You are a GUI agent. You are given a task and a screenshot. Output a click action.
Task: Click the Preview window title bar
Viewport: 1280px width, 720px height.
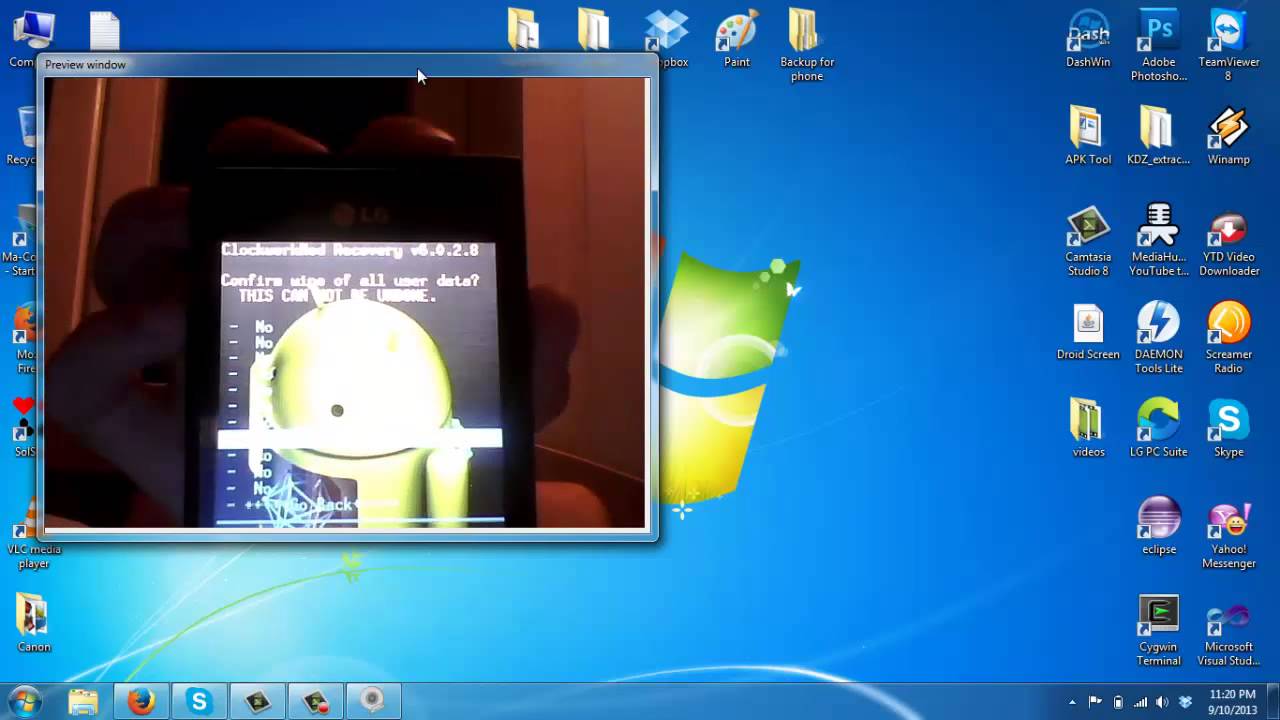348,64
